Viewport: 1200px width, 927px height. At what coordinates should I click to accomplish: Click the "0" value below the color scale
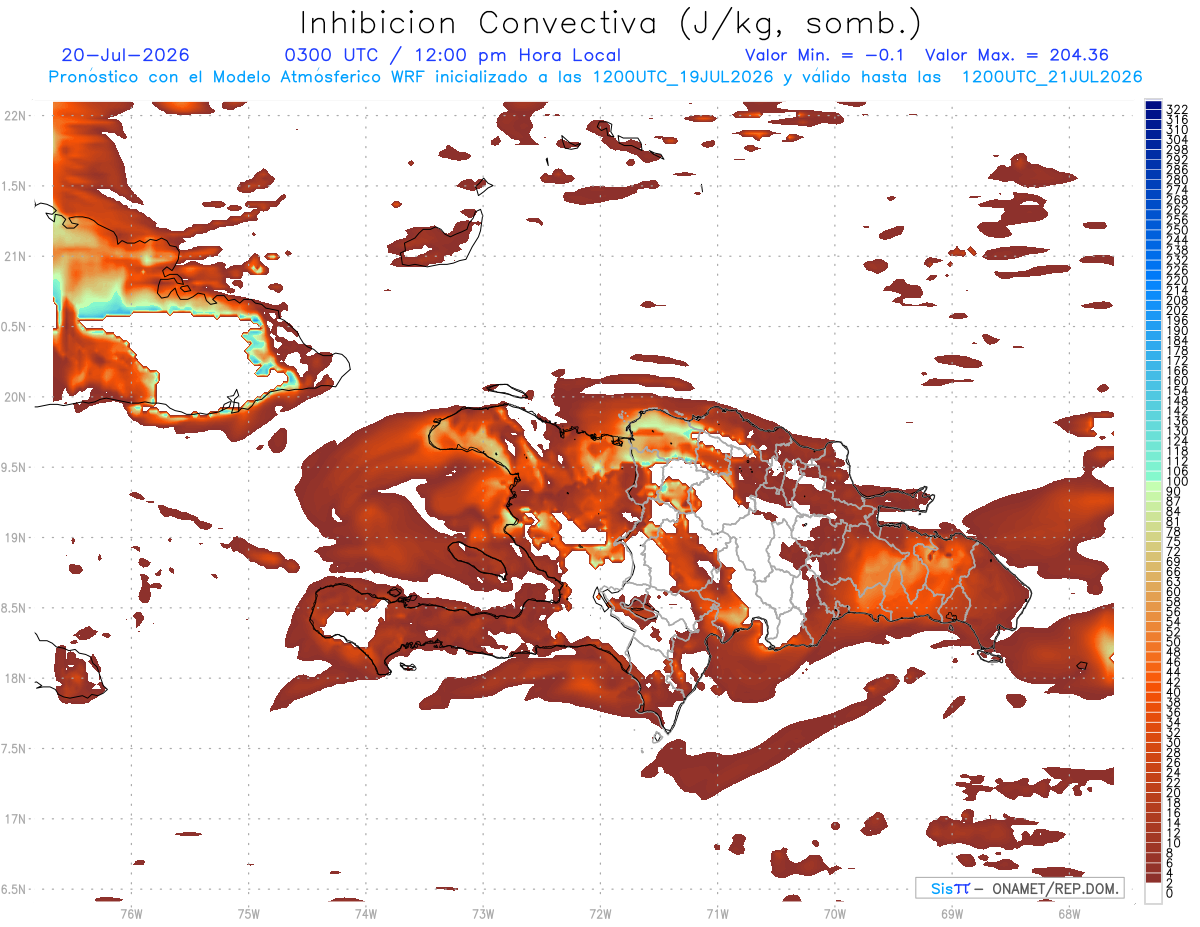(1170, 892)
